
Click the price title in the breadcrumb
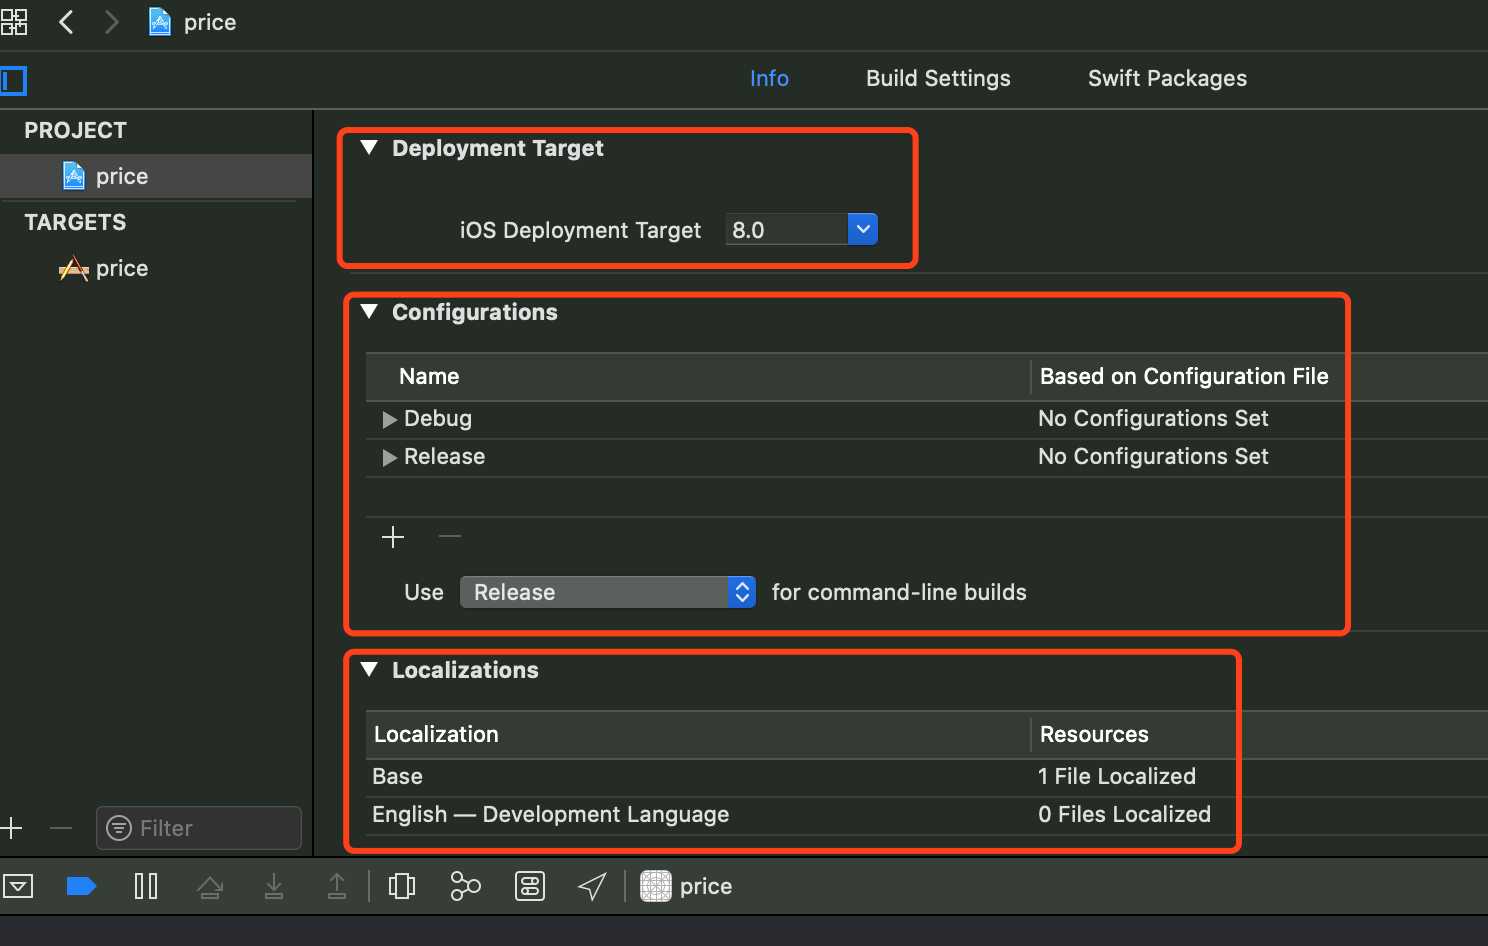210,22
